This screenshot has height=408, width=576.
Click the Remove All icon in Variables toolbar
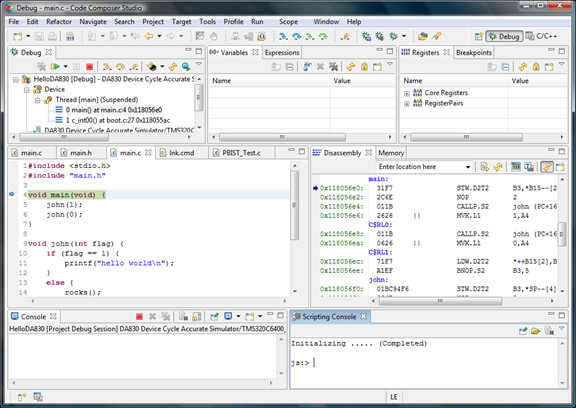click(x=334, y=66)
